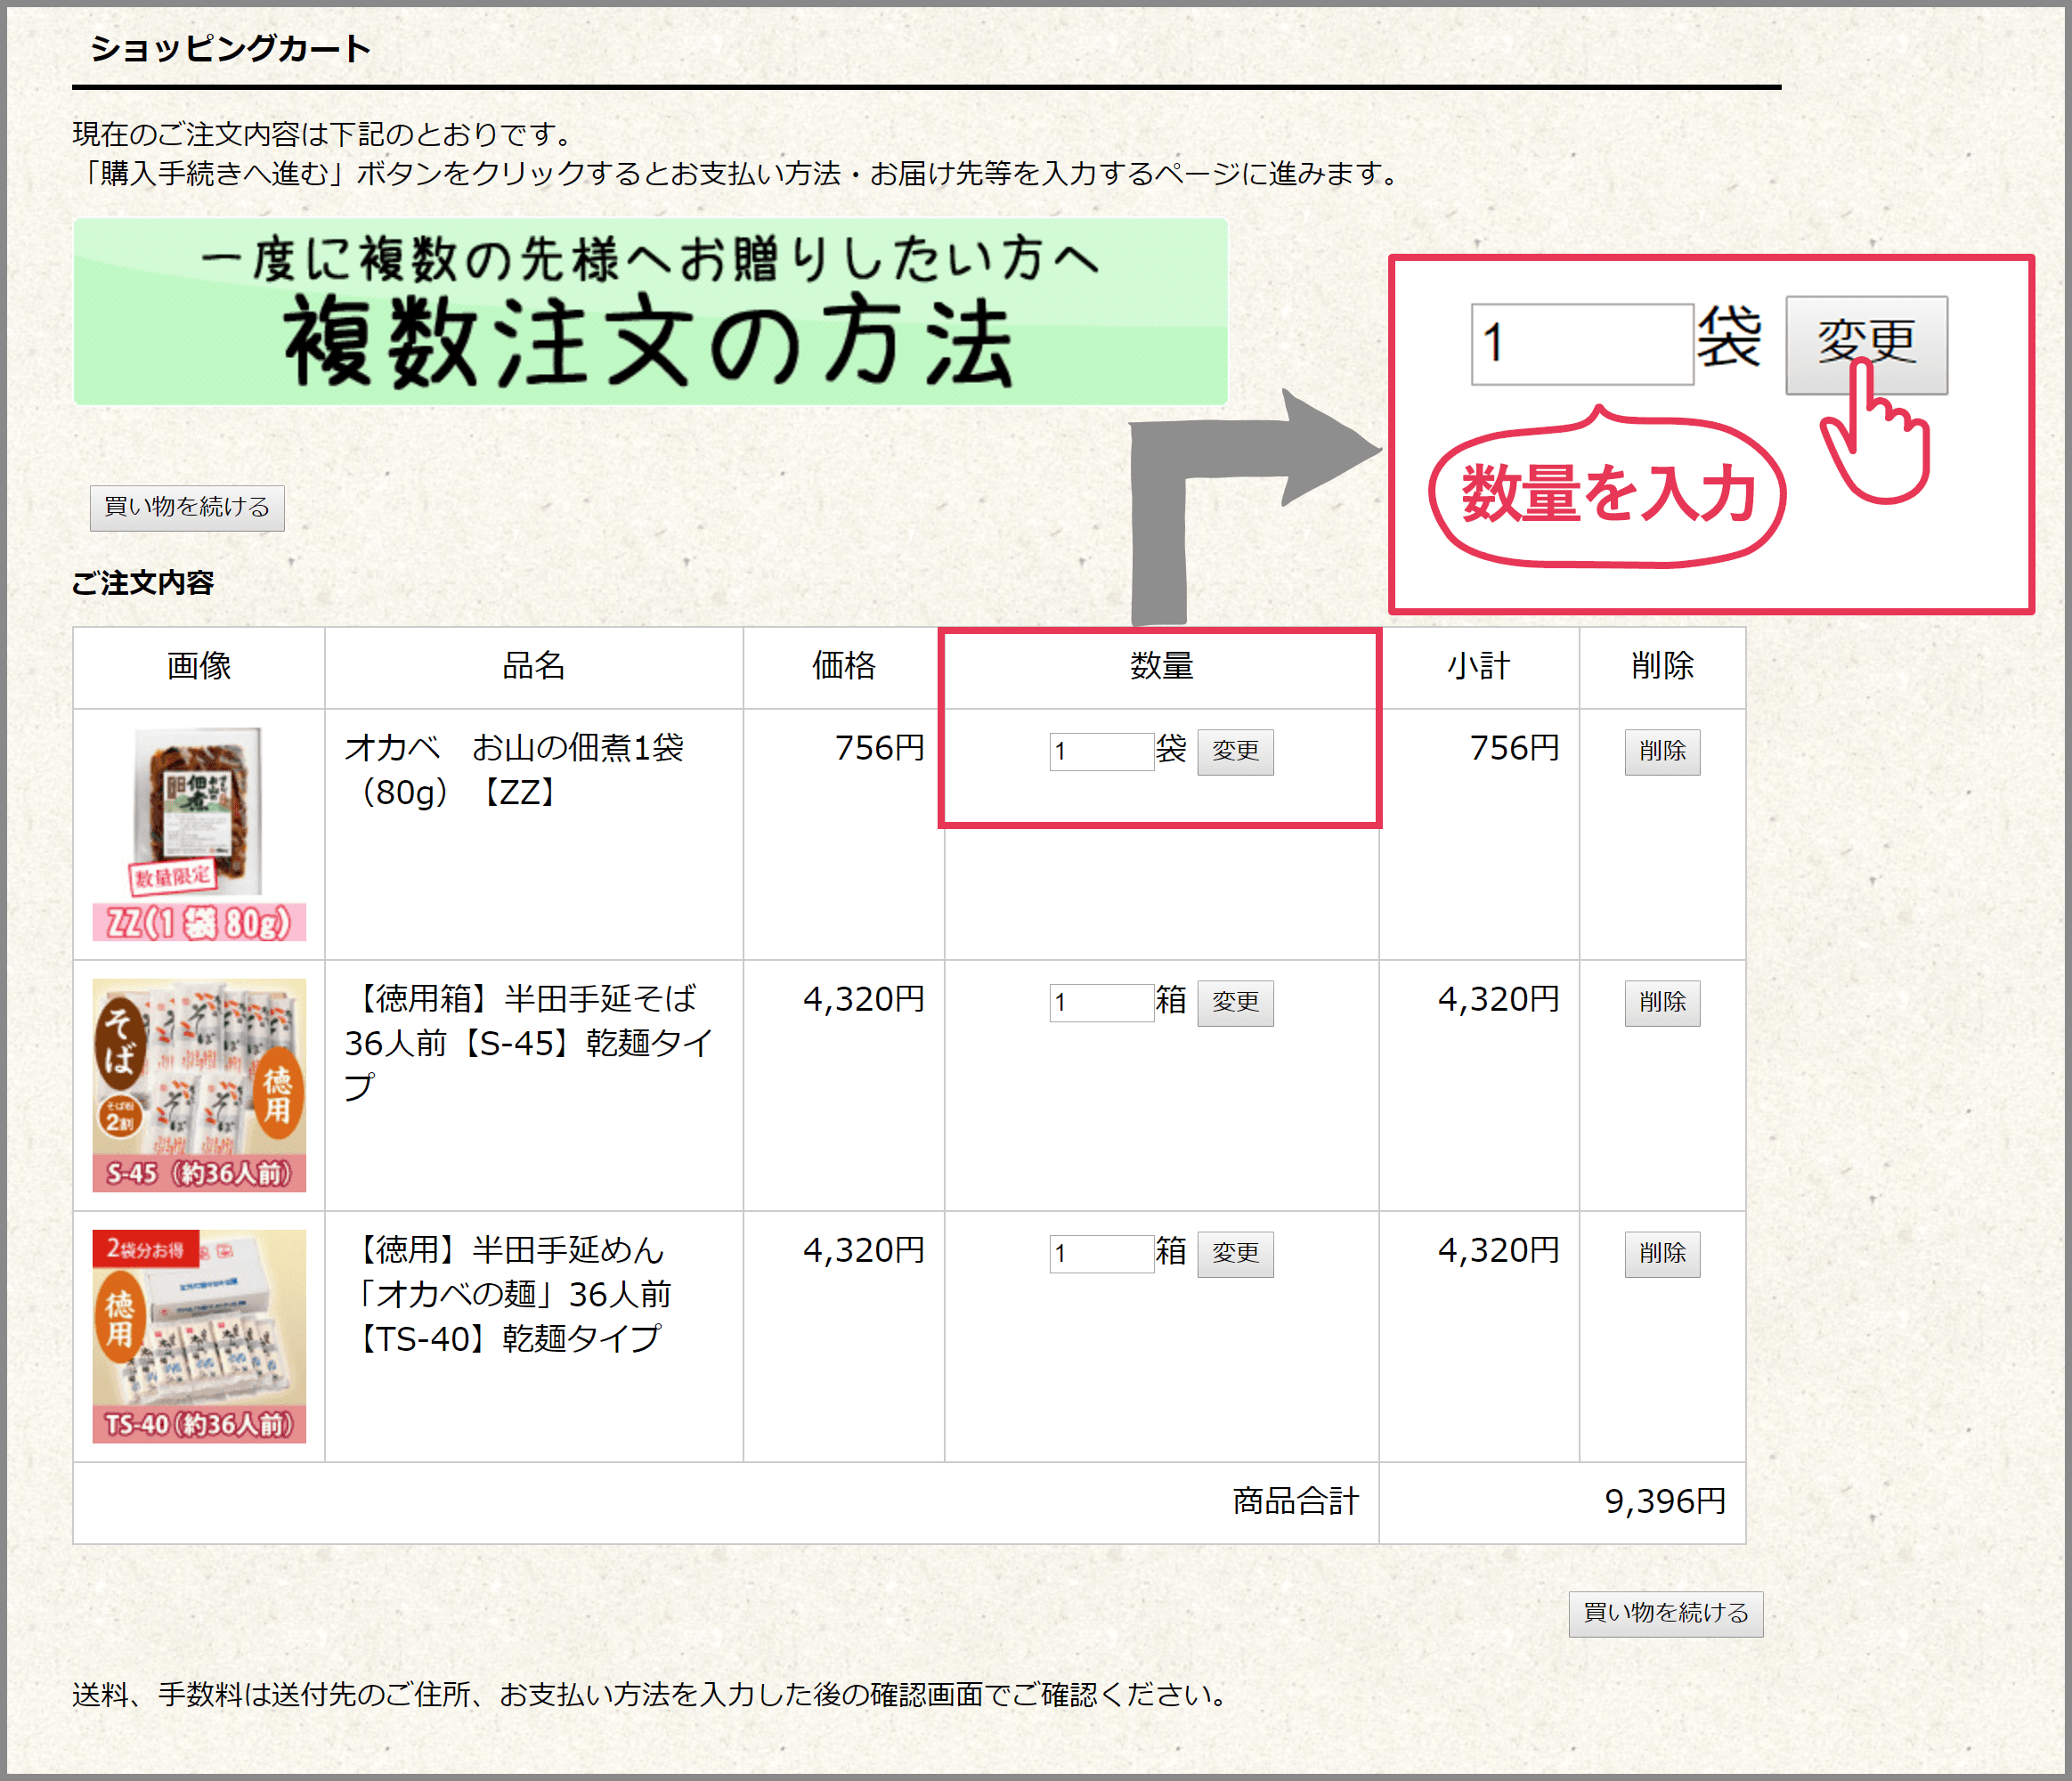
Task: Click the 複数注文の方法 green banner
Action: click(x=650, y=312)
